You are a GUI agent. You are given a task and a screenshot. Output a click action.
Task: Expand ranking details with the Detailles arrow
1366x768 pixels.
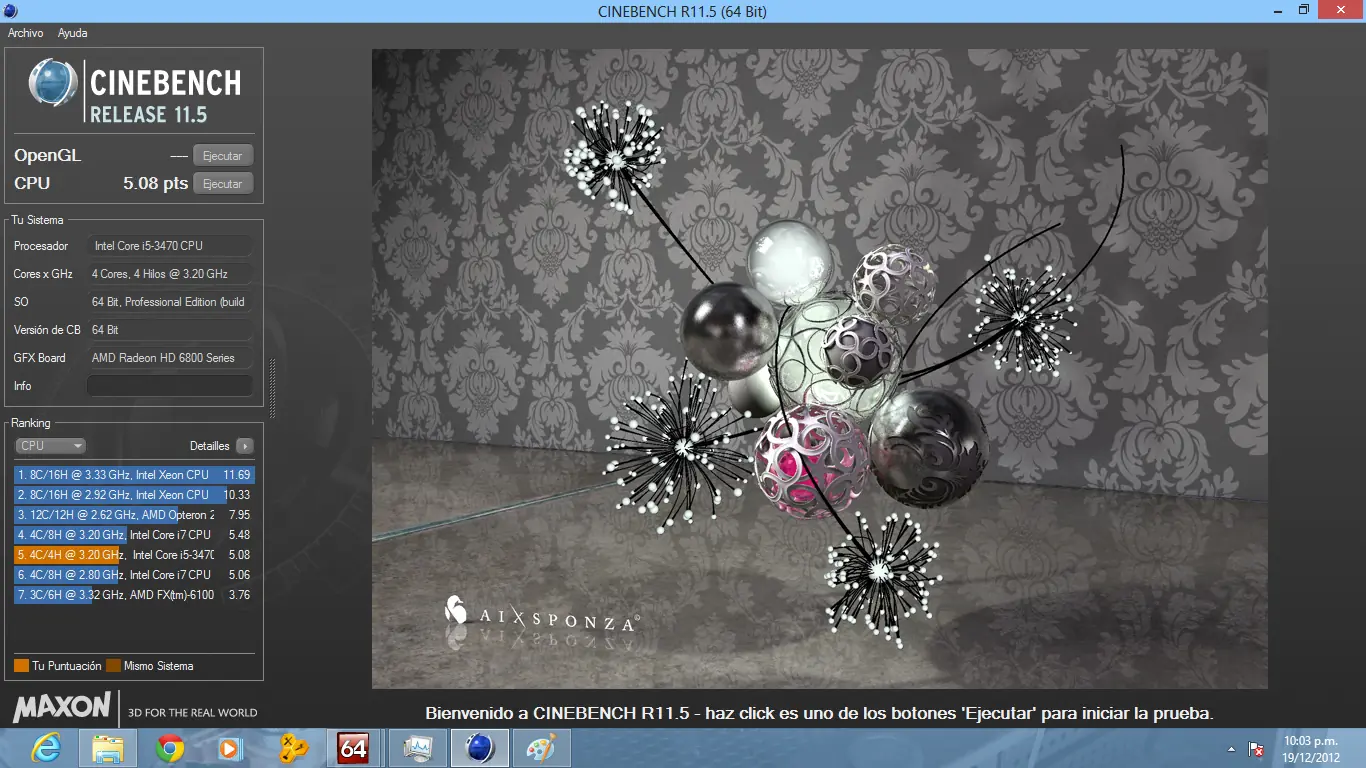[245, 446]
